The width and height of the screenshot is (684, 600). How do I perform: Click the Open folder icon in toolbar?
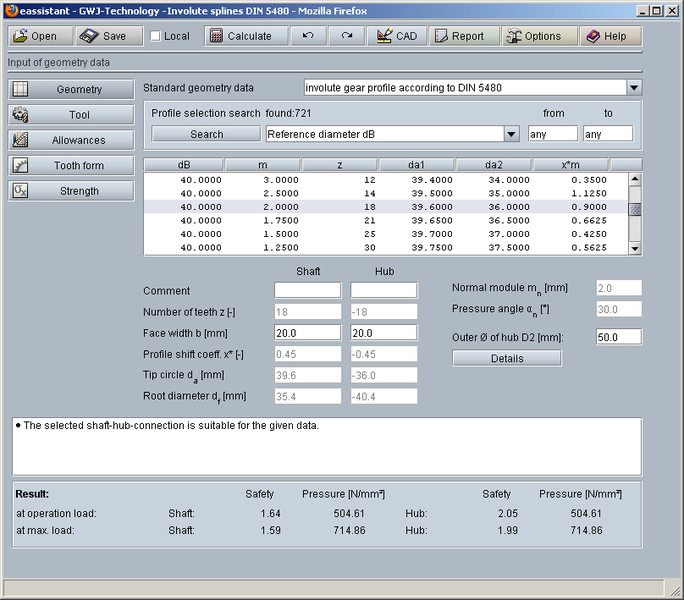(x=20, y=36)
